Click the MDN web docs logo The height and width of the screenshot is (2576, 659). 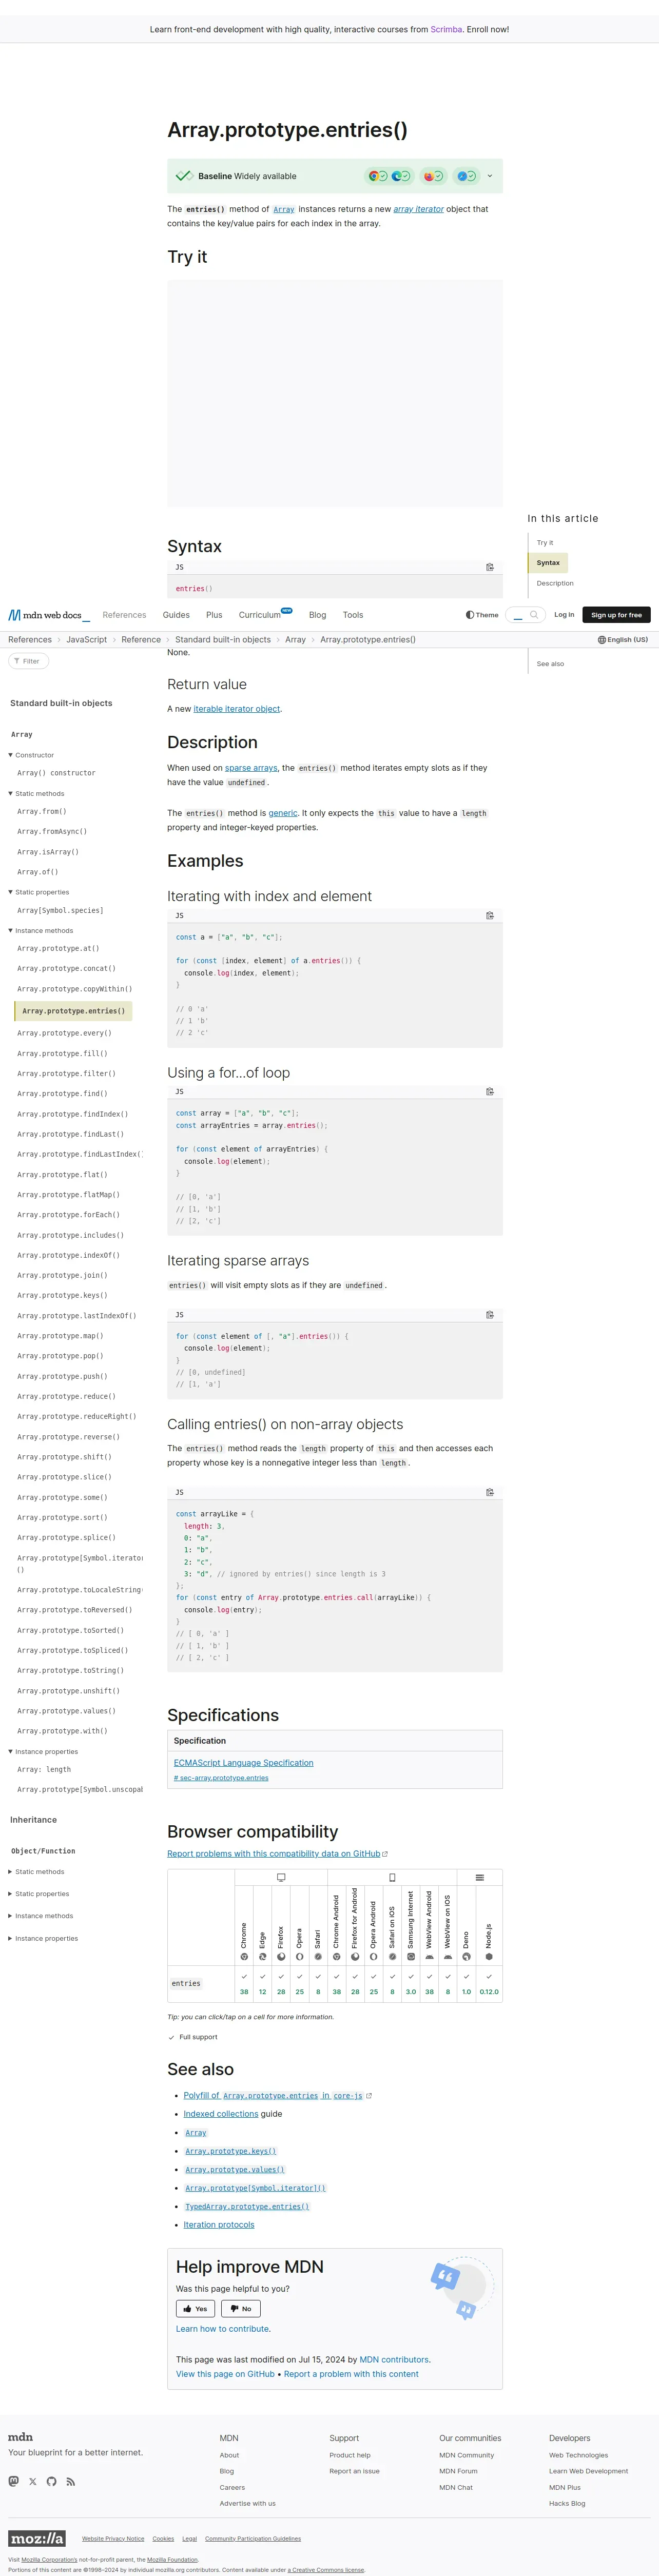point(49,615)
